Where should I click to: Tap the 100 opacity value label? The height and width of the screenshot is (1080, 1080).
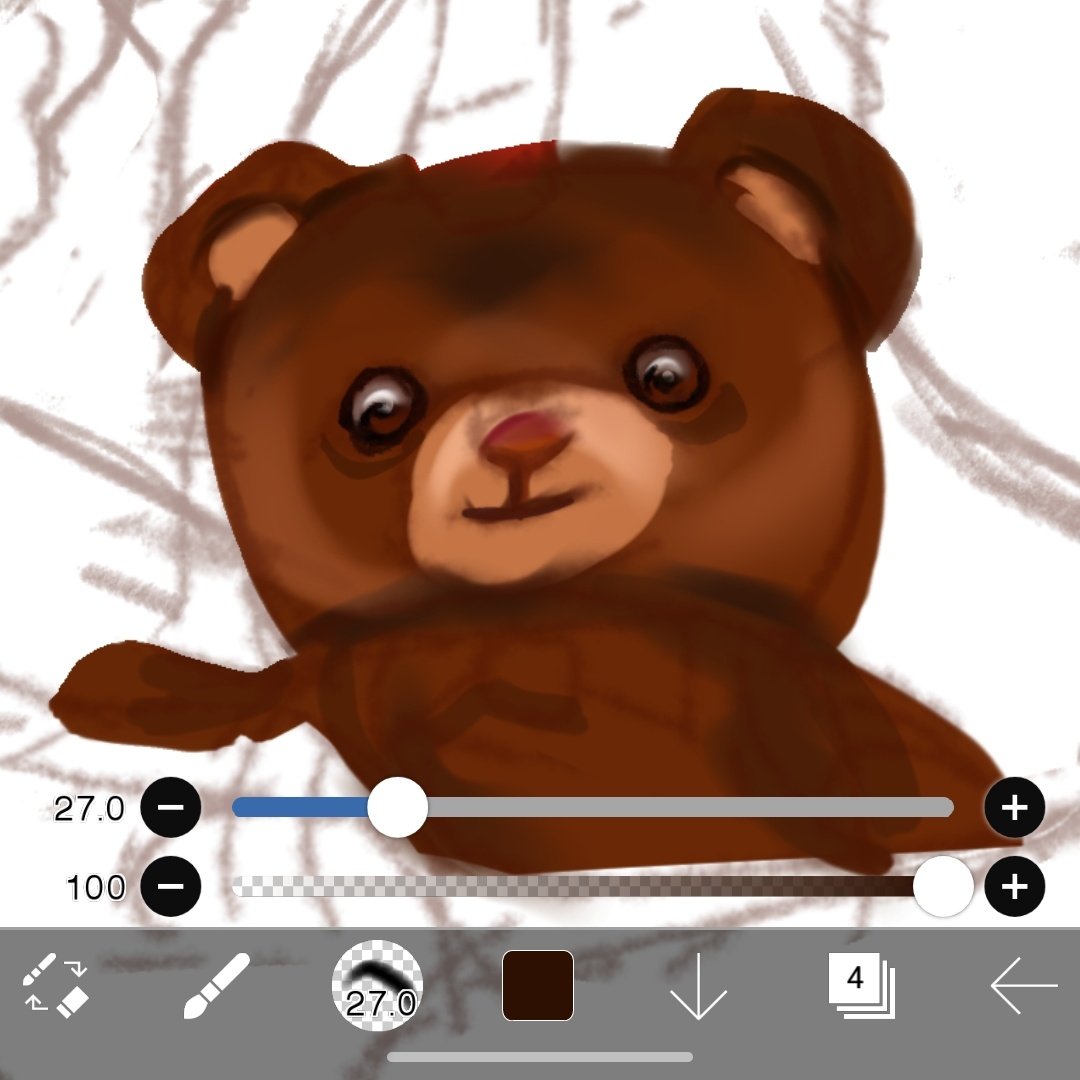[x=96, y=887]
